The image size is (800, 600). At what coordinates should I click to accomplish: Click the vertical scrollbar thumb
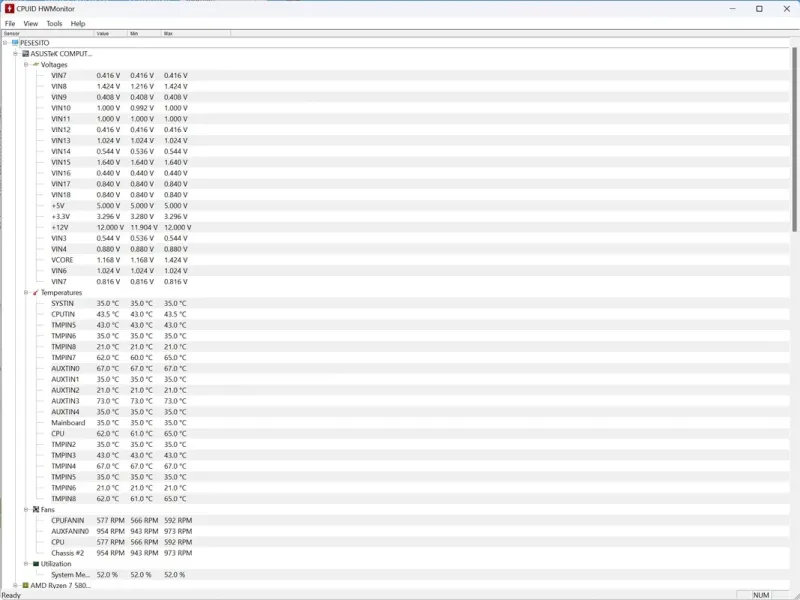(794, 139)
